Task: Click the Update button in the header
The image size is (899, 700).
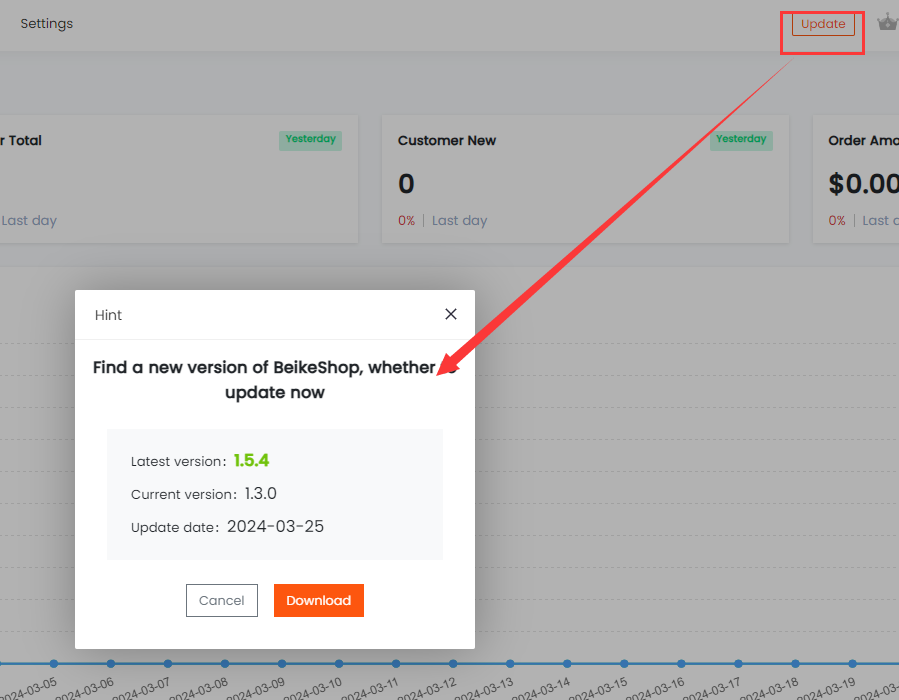Action: click(823, 24)
